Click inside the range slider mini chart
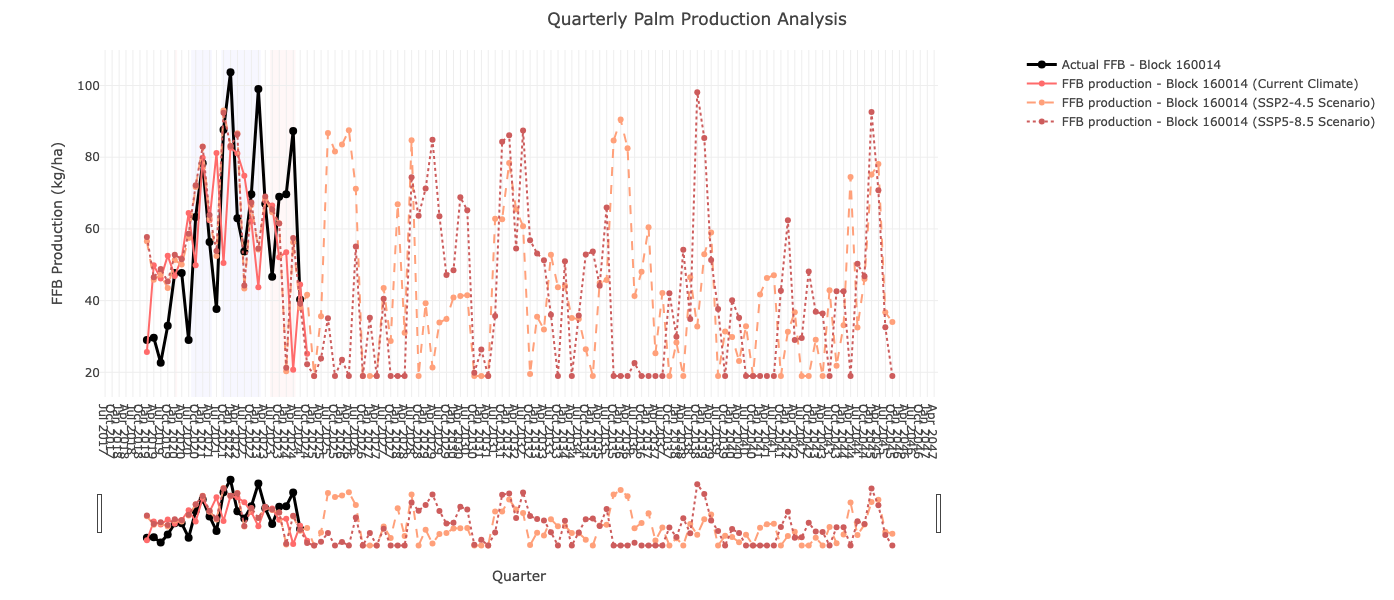 coord(500,515)
